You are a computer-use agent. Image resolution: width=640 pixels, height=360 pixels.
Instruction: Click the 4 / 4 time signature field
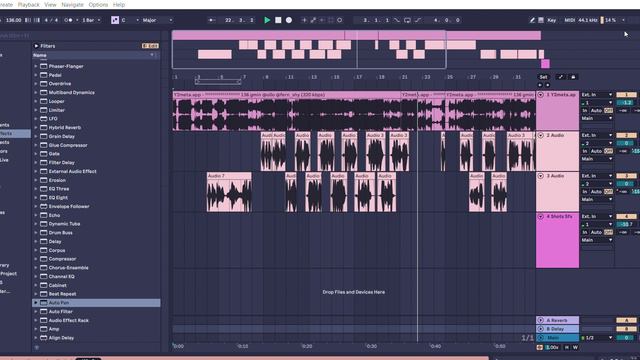tap(51, 20)
